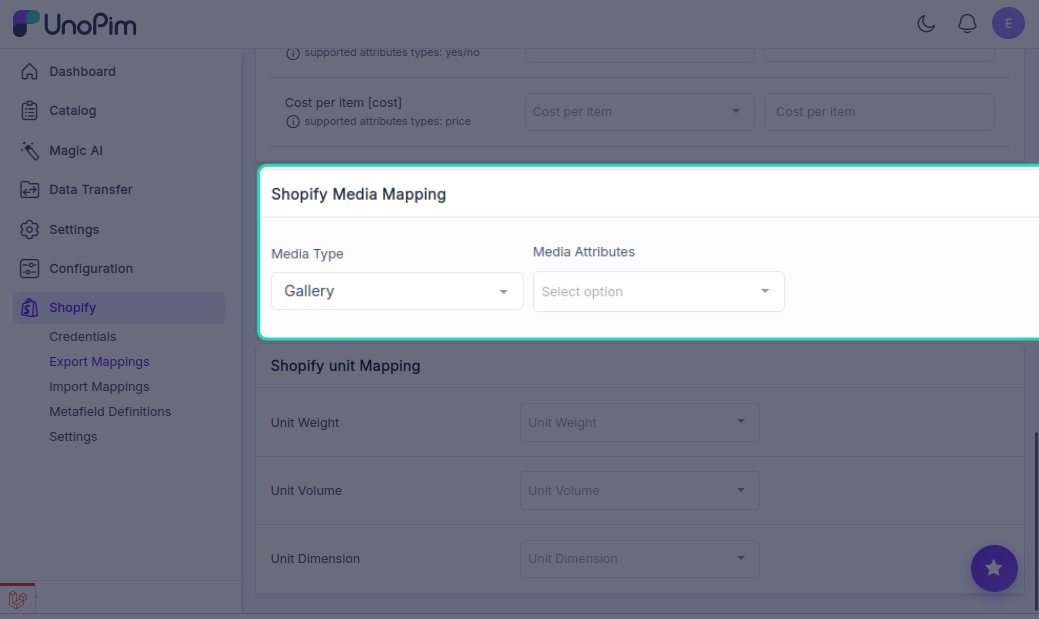The image size is (1039, 619).
Task: Click the Catalog clipboard icon
Action: [29, 111]
